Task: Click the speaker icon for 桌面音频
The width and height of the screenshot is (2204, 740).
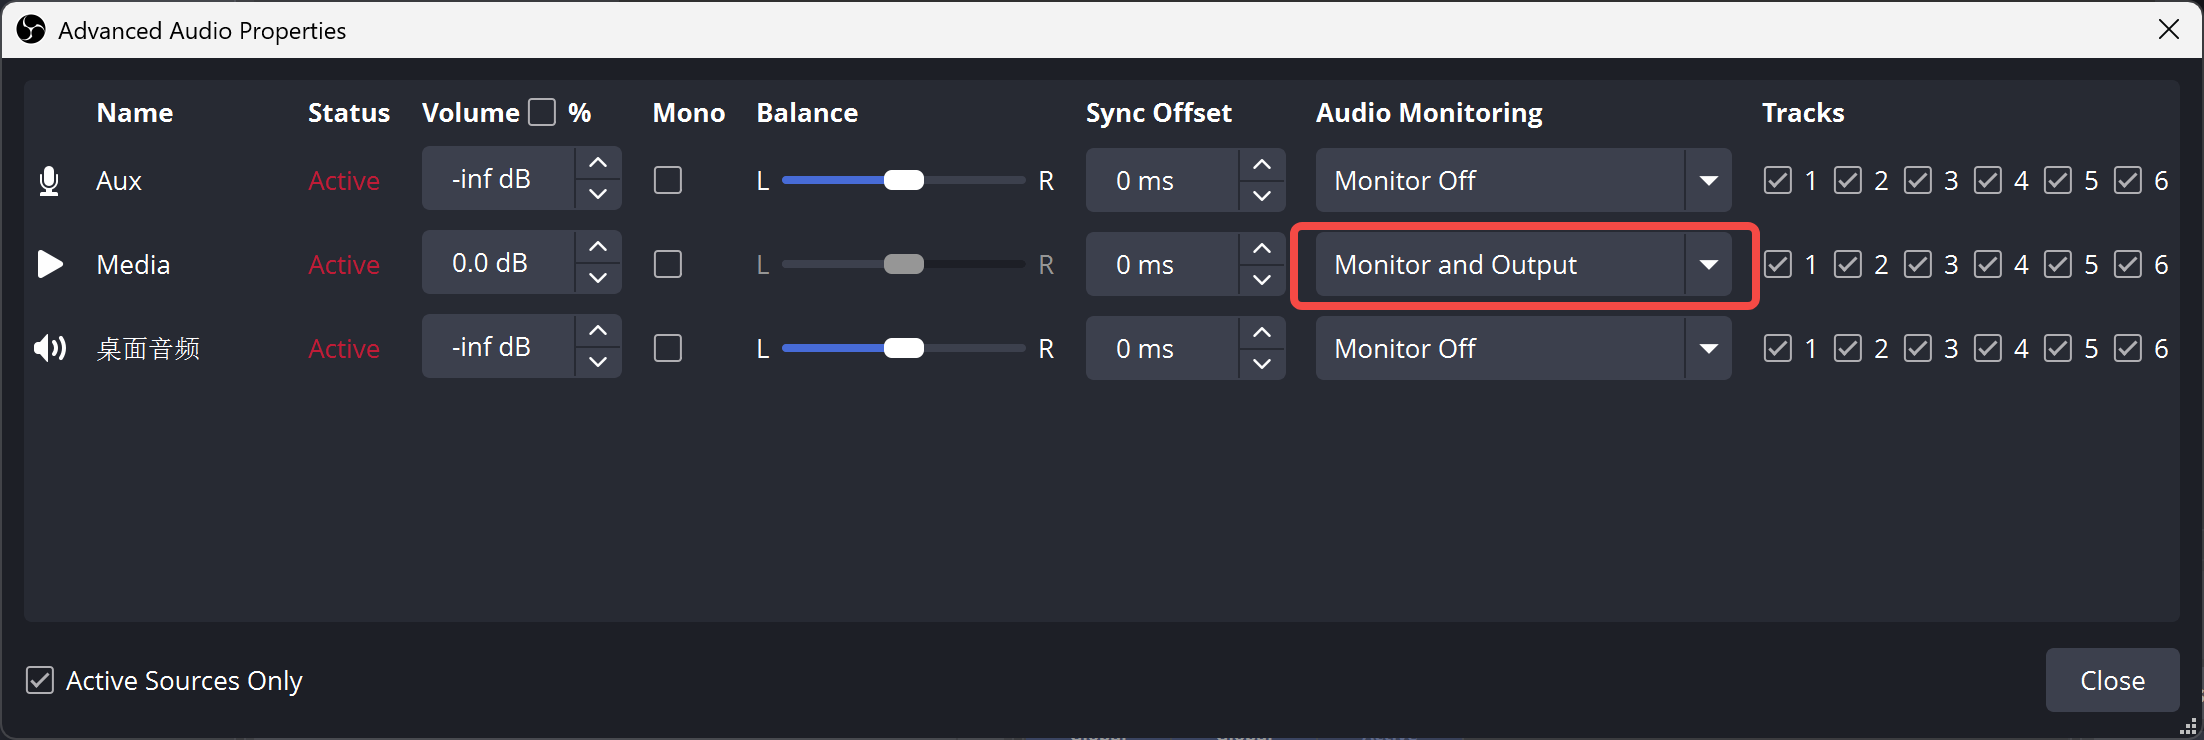Action: [50, 348]
